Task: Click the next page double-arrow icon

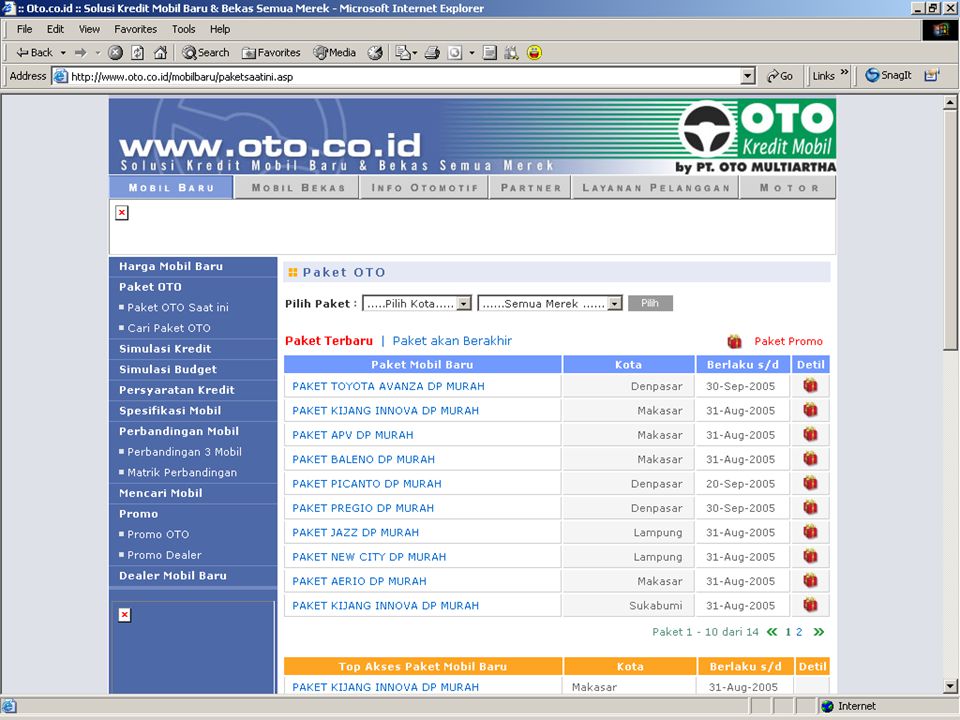Action: click(819, 632)
